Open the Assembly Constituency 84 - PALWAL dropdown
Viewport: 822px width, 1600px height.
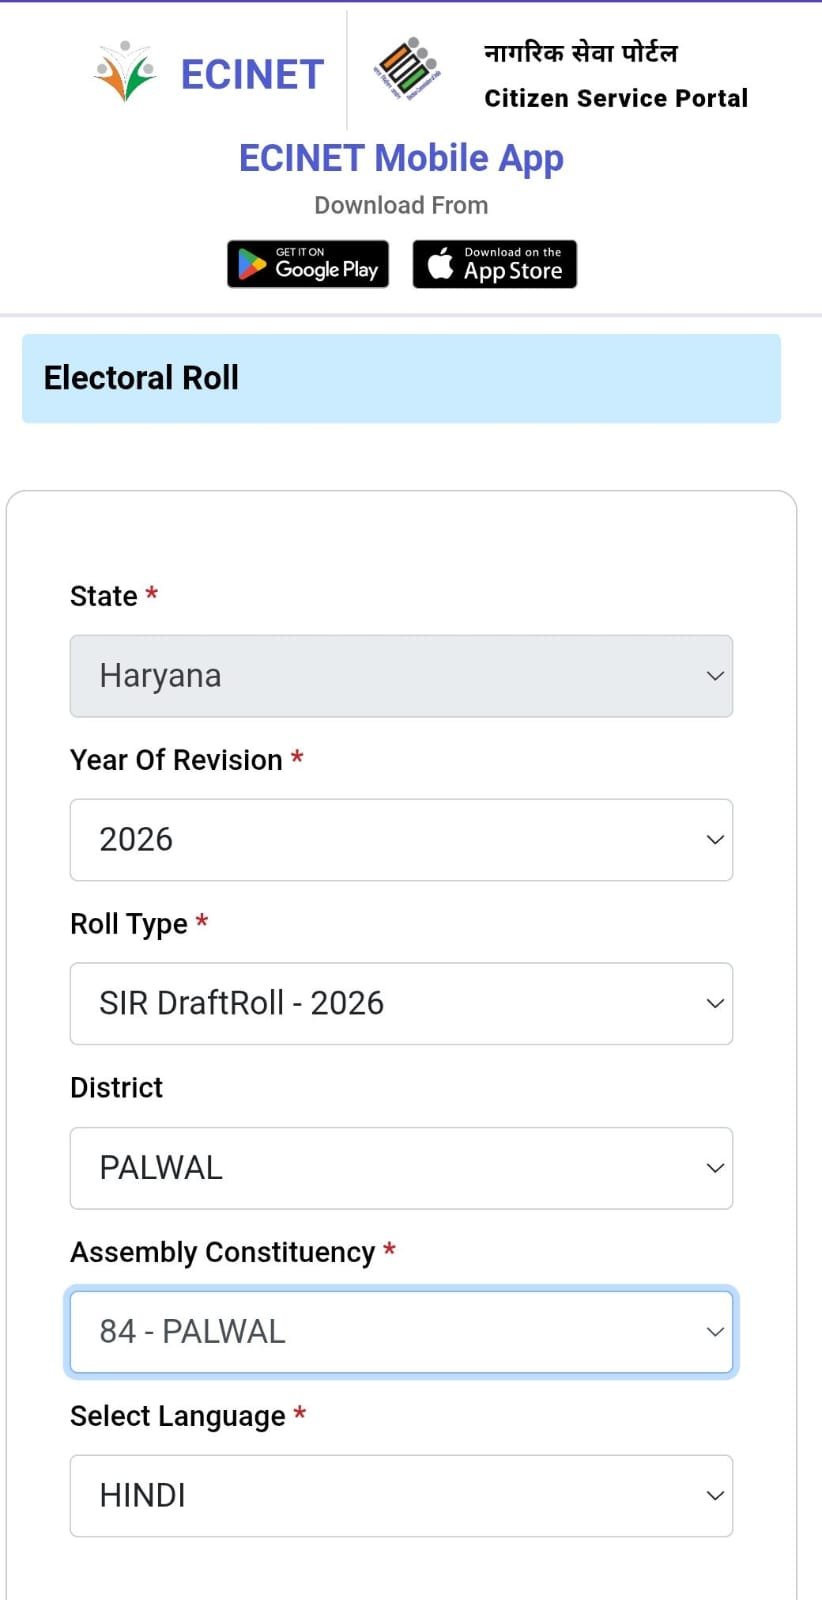401,1332
